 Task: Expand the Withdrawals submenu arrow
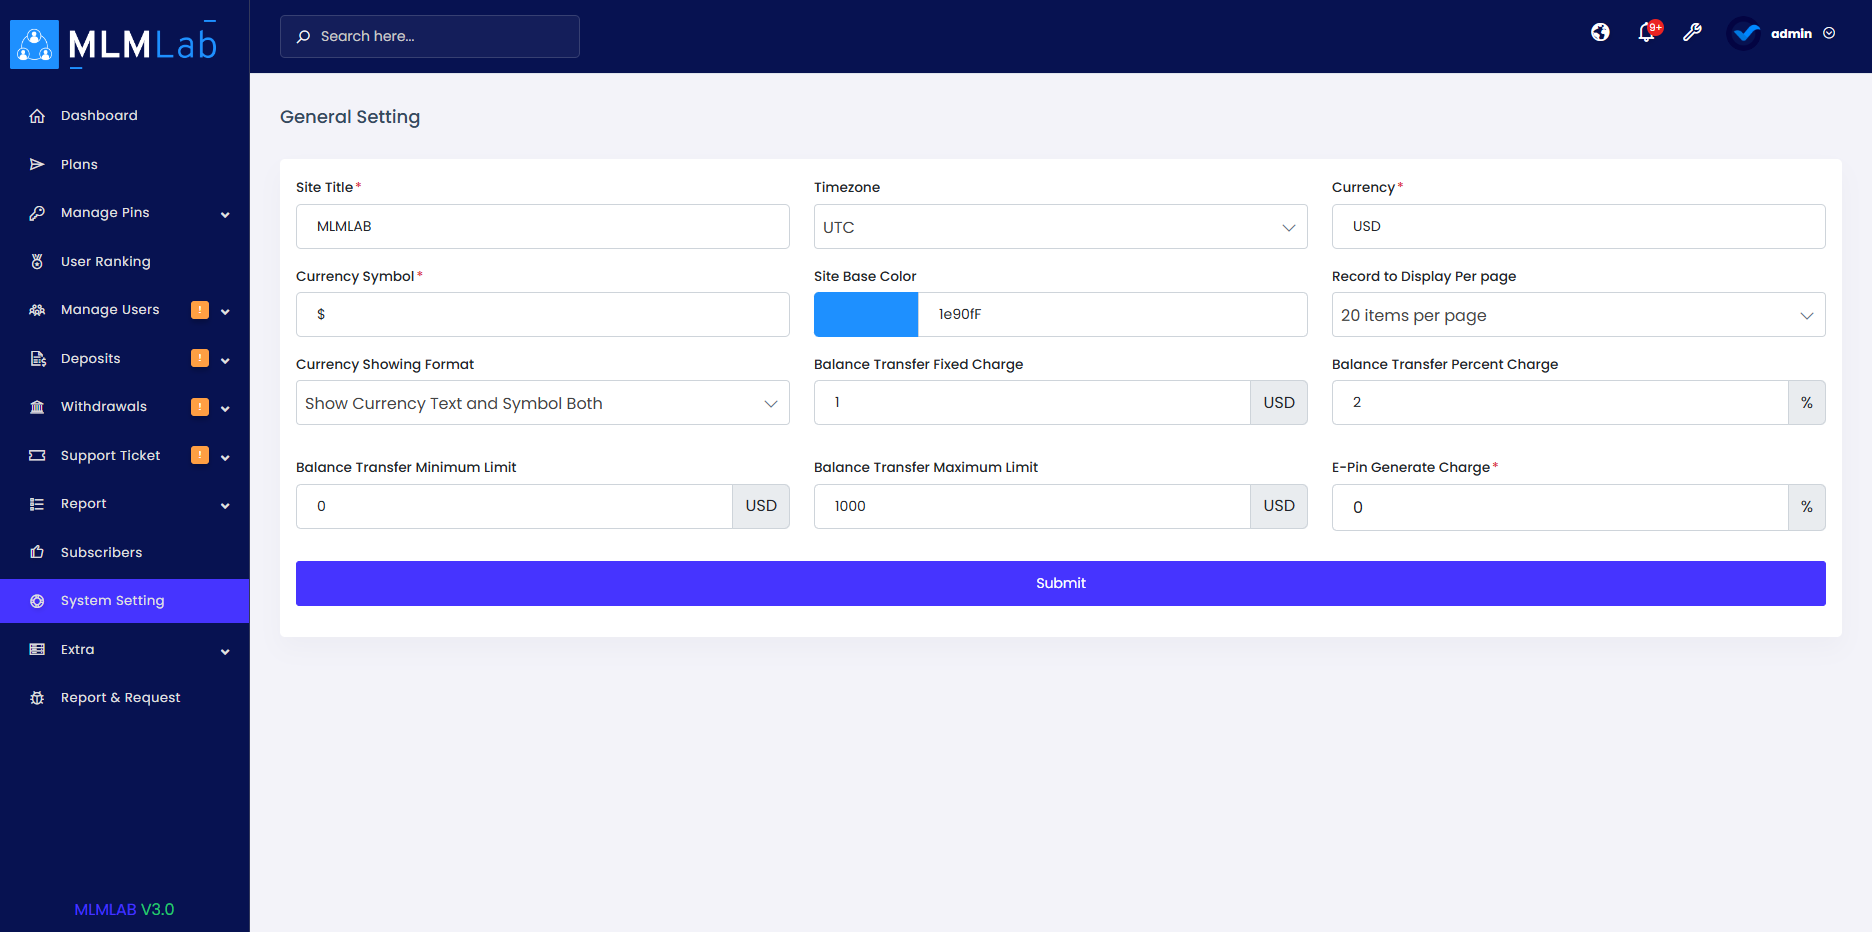coord(225,409)
